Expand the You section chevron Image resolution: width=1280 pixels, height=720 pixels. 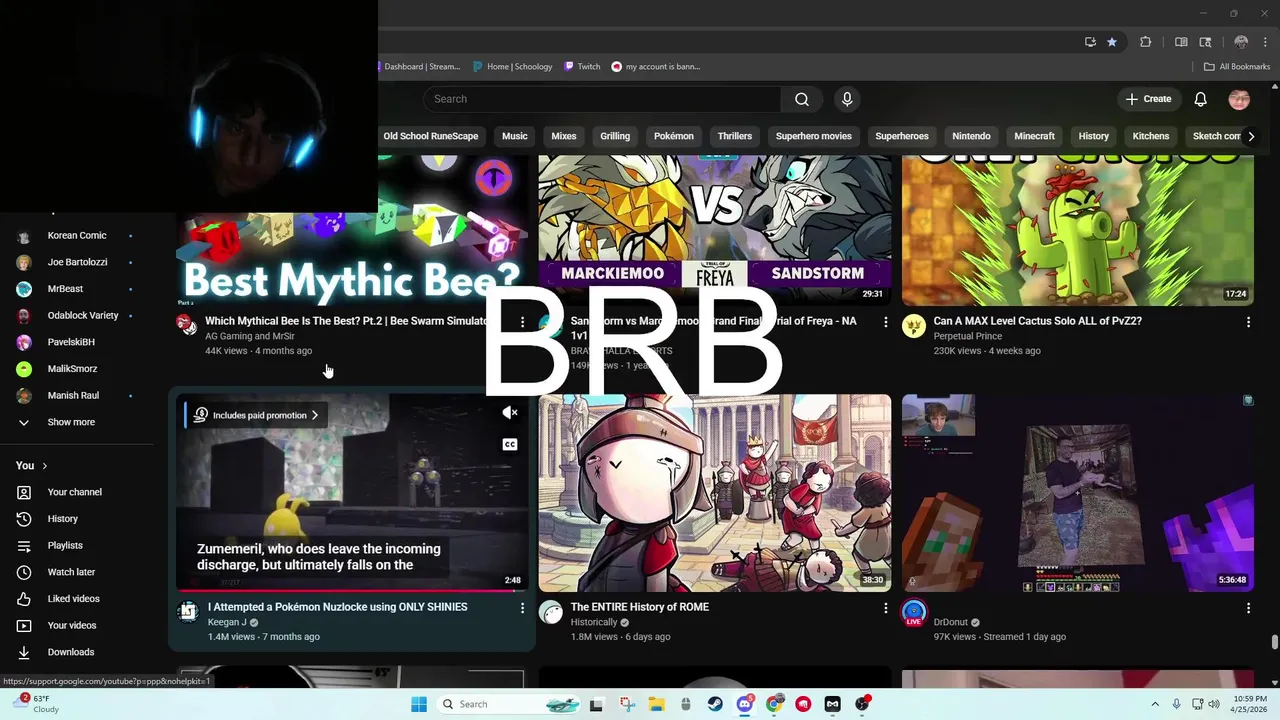tap(44, 466)
